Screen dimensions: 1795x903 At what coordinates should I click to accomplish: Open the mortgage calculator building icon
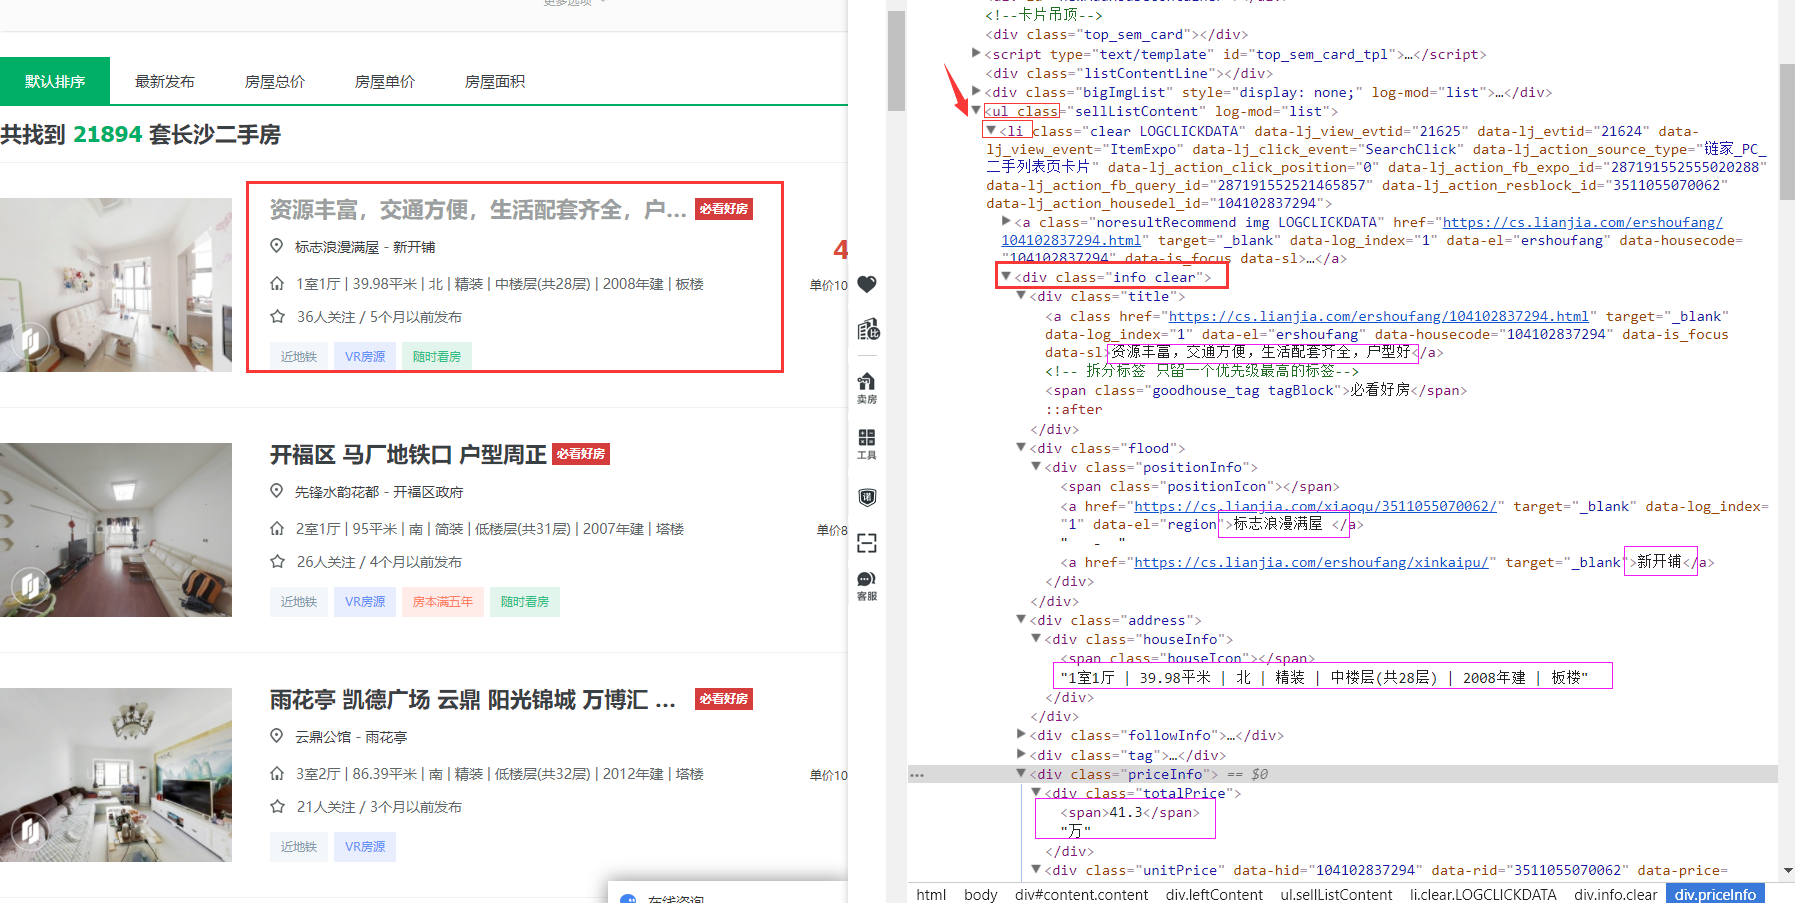tap(867, 330)
